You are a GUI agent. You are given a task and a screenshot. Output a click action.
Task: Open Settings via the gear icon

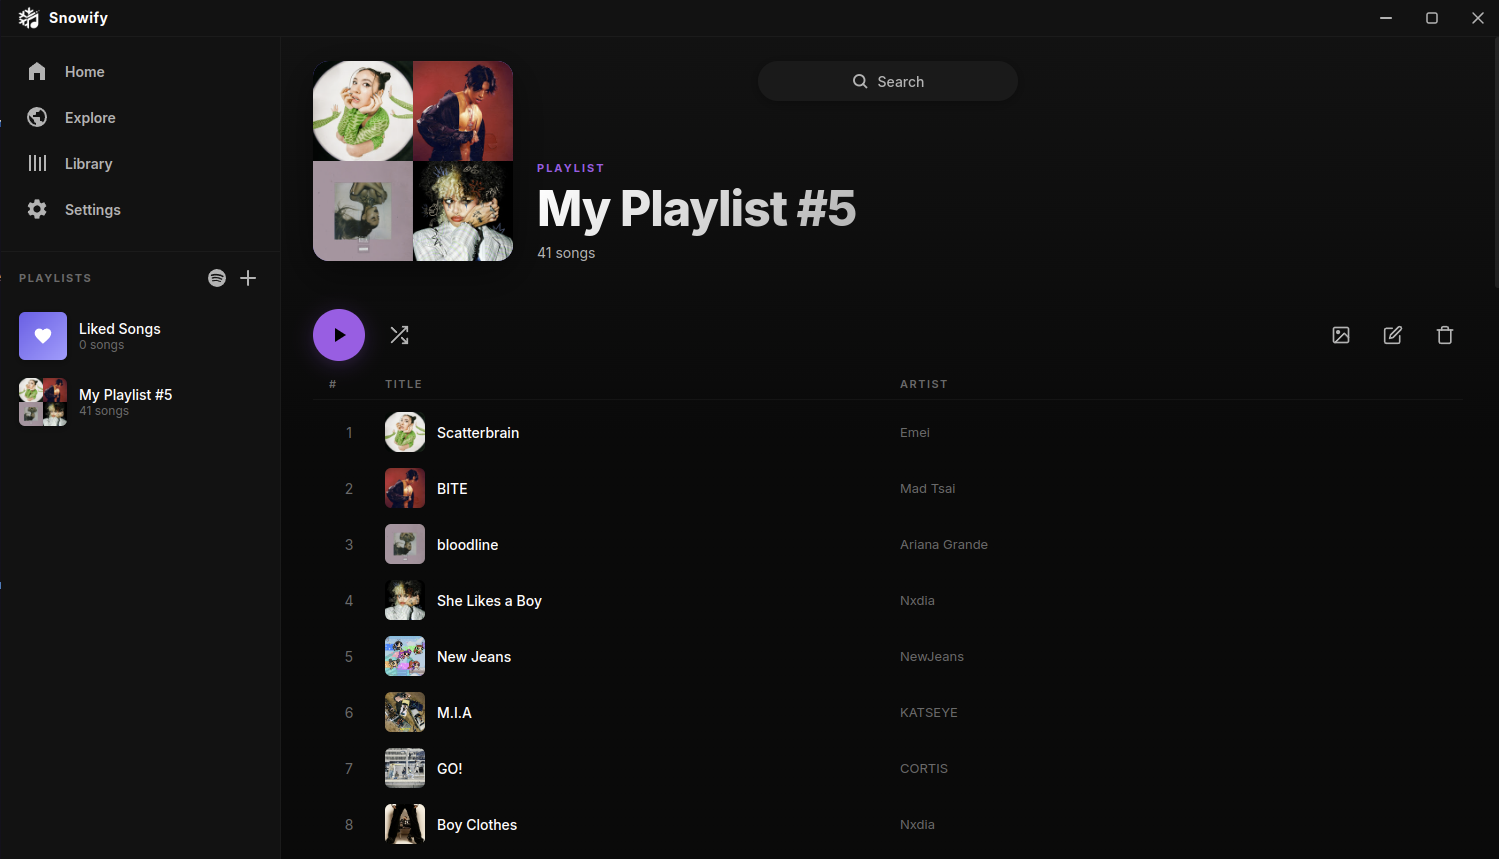[x=37, y=209]
